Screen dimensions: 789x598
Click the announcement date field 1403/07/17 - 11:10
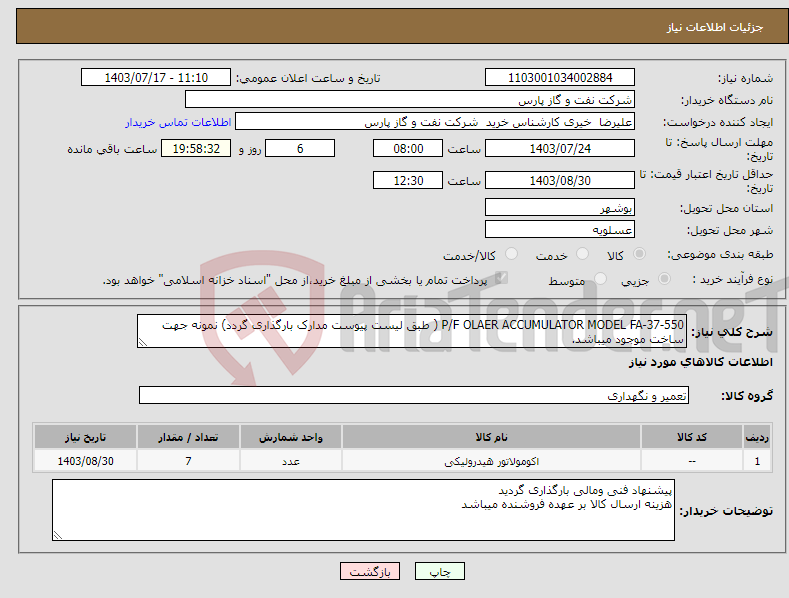155,78
